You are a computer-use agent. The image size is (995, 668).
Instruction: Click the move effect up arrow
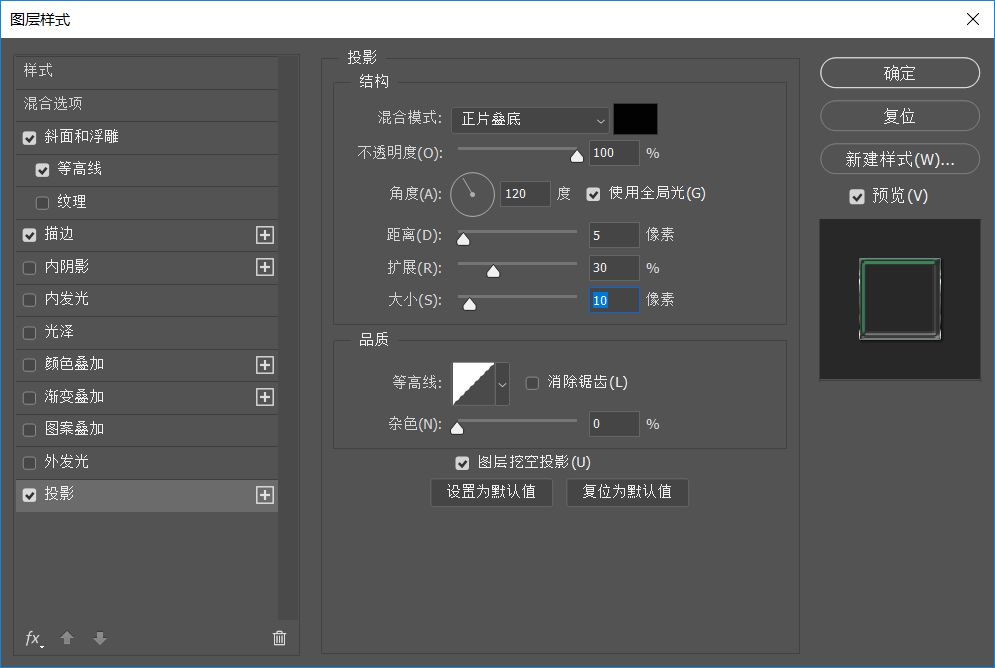tap(67, 638)
